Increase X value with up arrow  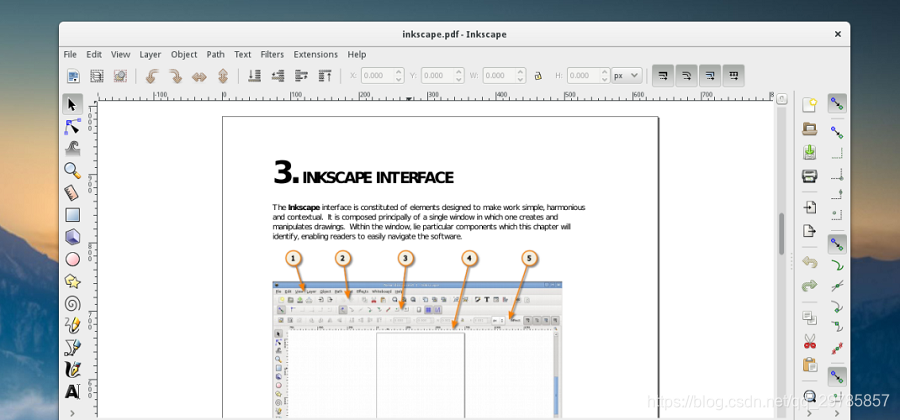pos(397,72)
